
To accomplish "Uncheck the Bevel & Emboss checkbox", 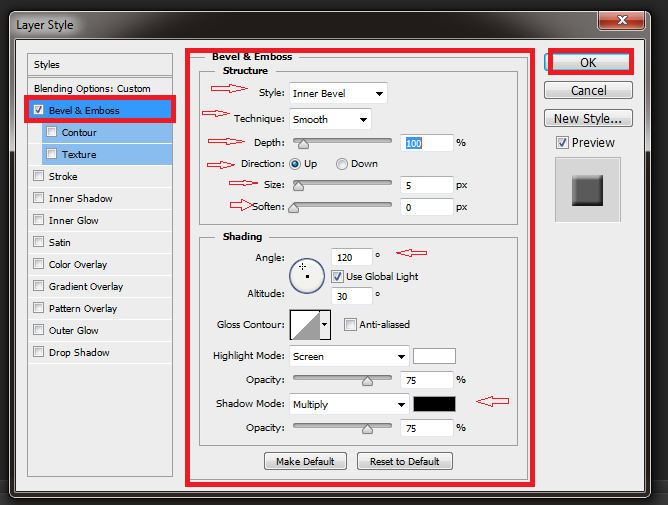I will 38,110.
